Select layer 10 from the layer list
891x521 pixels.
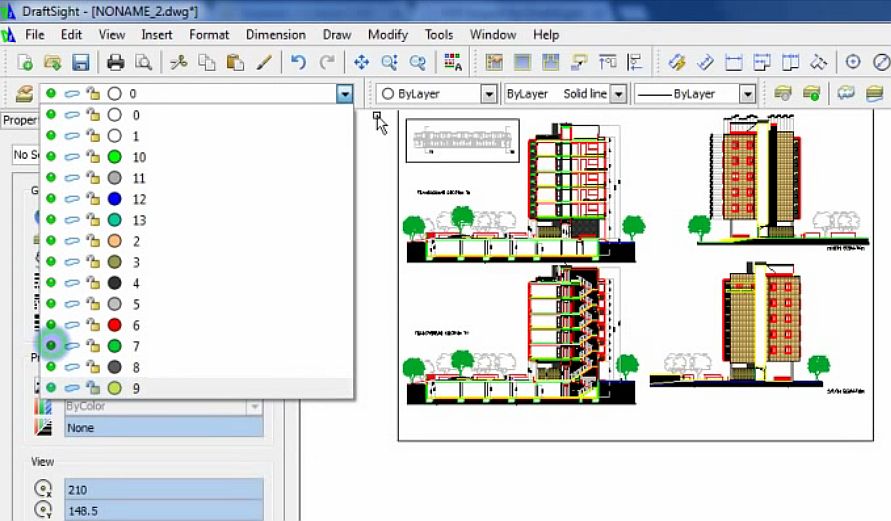click(139, 157)
